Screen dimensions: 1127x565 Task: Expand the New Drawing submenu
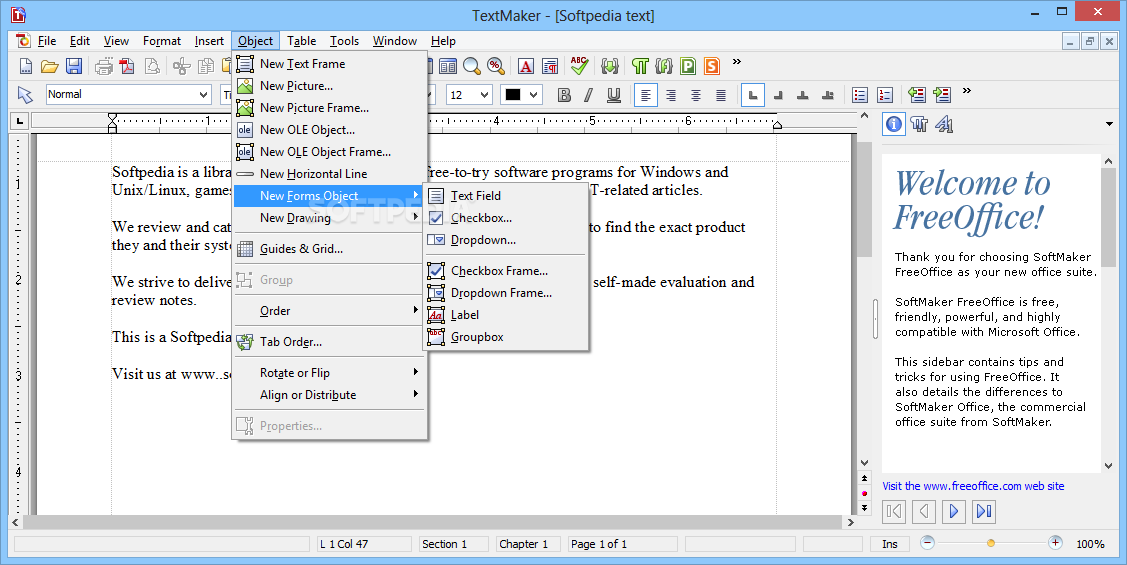pos(330,218)
